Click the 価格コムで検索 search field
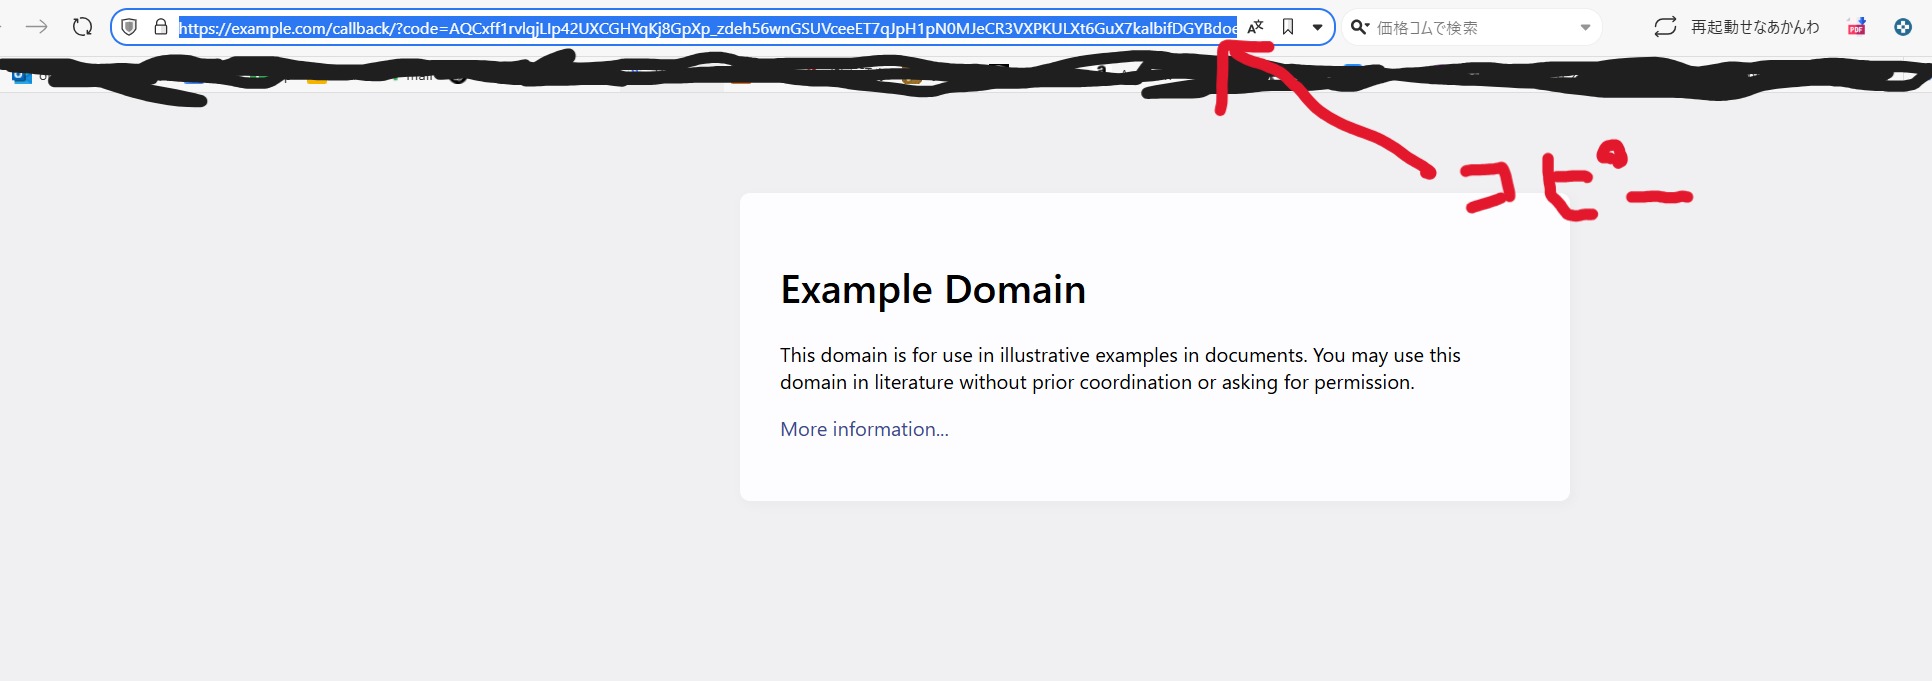1932x681 pixels. pyautogui.click(x=1470, y=28)
